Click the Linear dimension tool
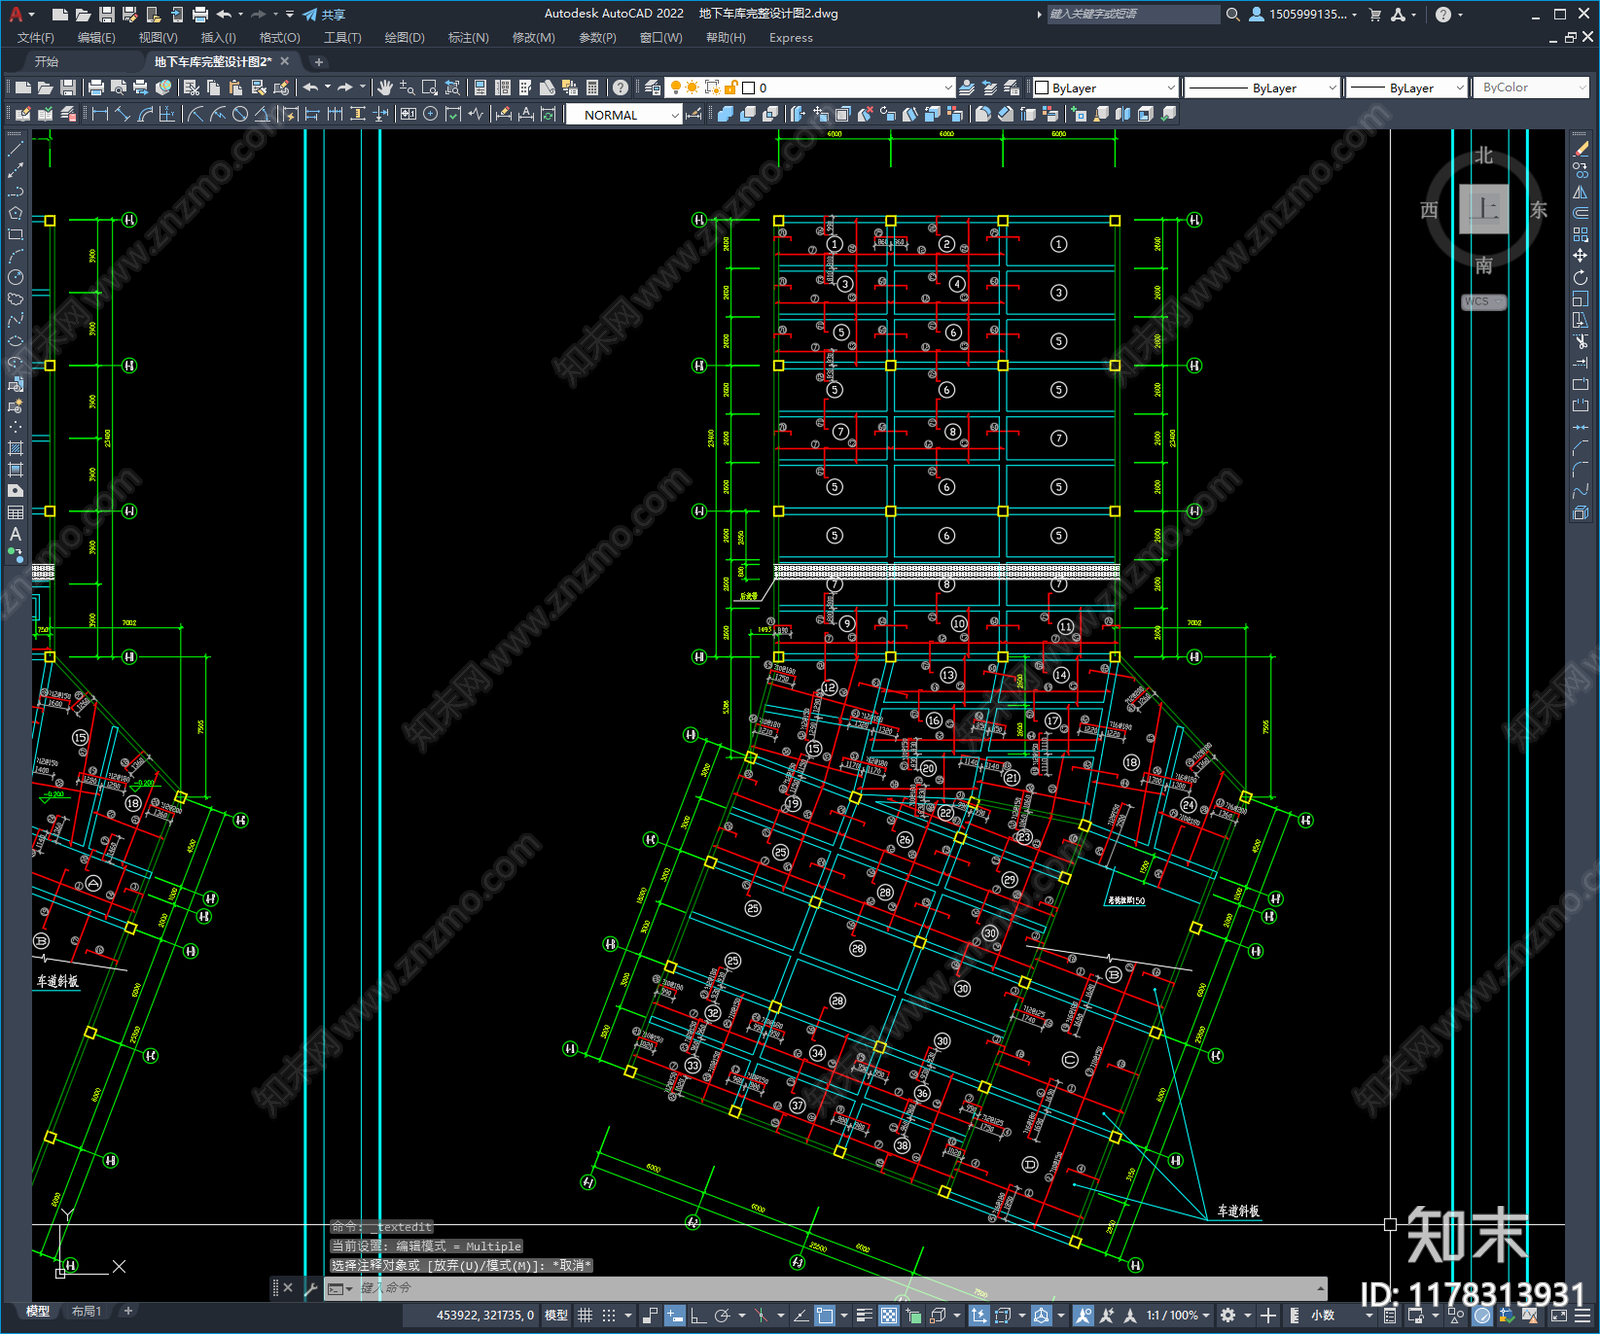 tap(100, 114)
